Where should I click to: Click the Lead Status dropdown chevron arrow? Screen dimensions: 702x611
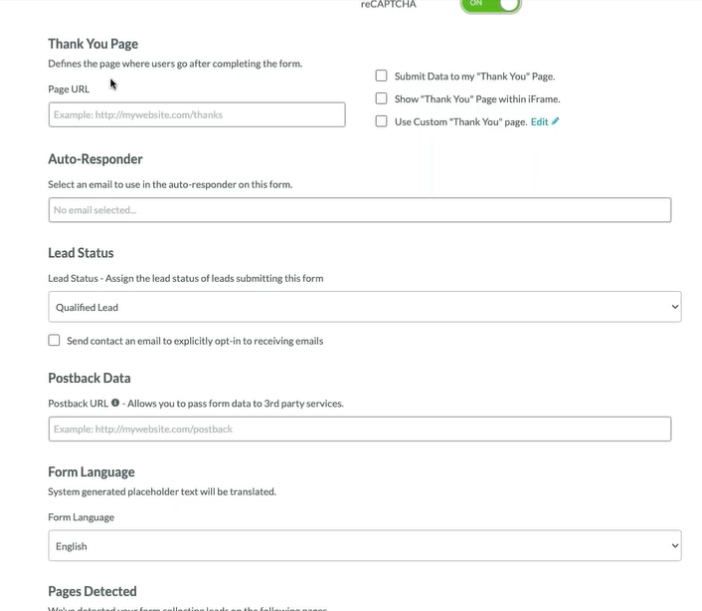pyautogui.click(x=675, y=308)
